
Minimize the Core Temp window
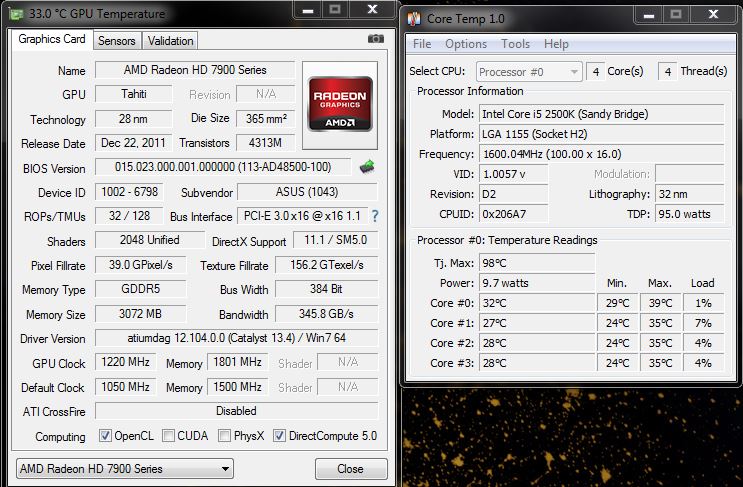tap(649, 15)
